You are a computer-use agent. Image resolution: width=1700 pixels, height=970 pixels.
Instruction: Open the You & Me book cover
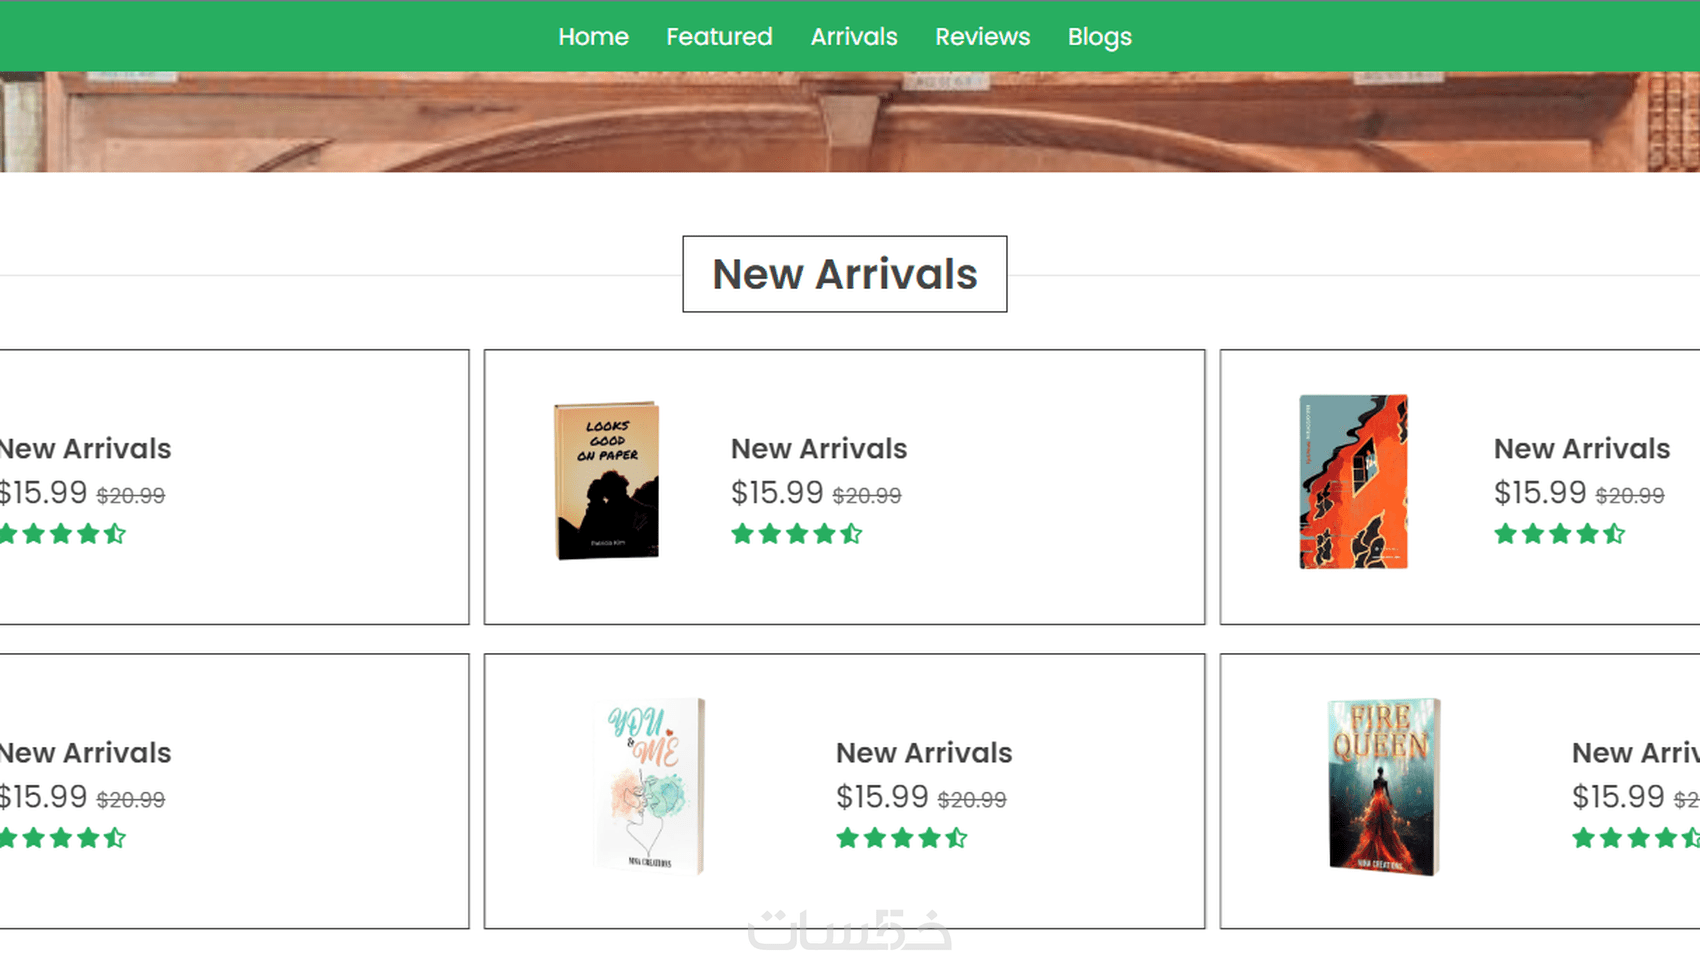pyautogui.click(x=651, y=786)
